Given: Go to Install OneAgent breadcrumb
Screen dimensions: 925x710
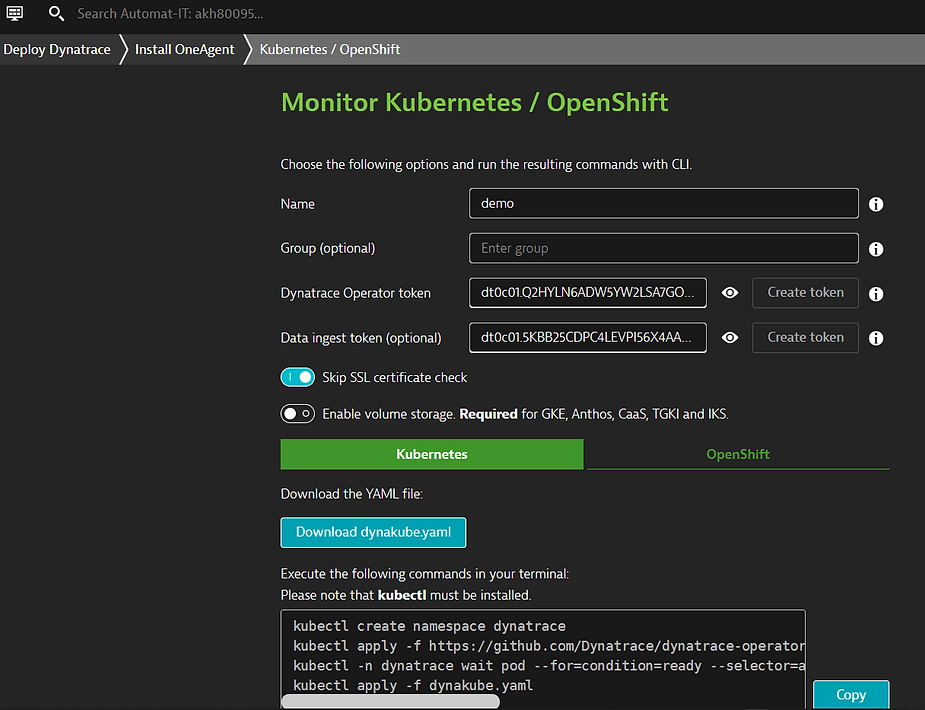Looking at the screenshot, I should (185, 50).
